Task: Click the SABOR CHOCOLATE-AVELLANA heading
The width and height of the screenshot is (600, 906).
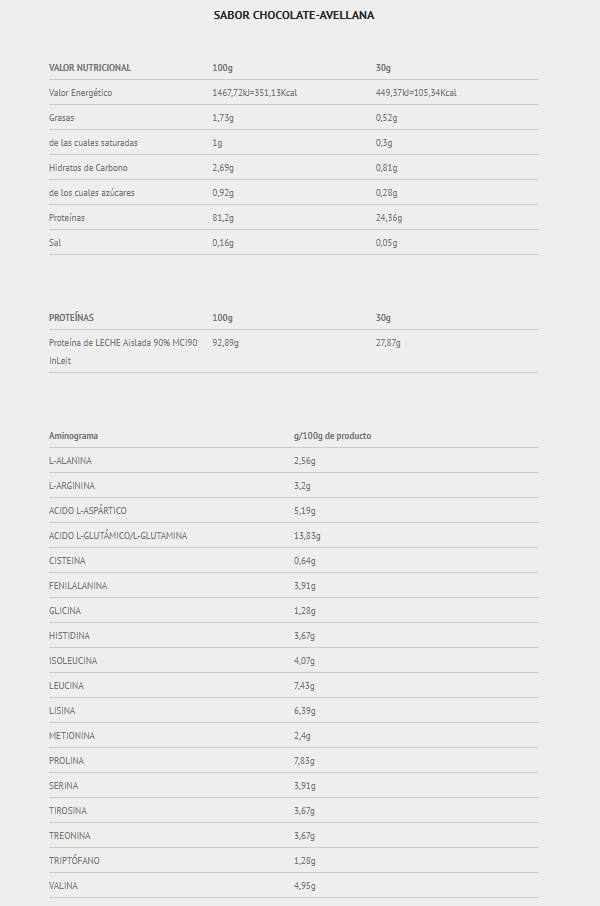Action: pos(294,16)
